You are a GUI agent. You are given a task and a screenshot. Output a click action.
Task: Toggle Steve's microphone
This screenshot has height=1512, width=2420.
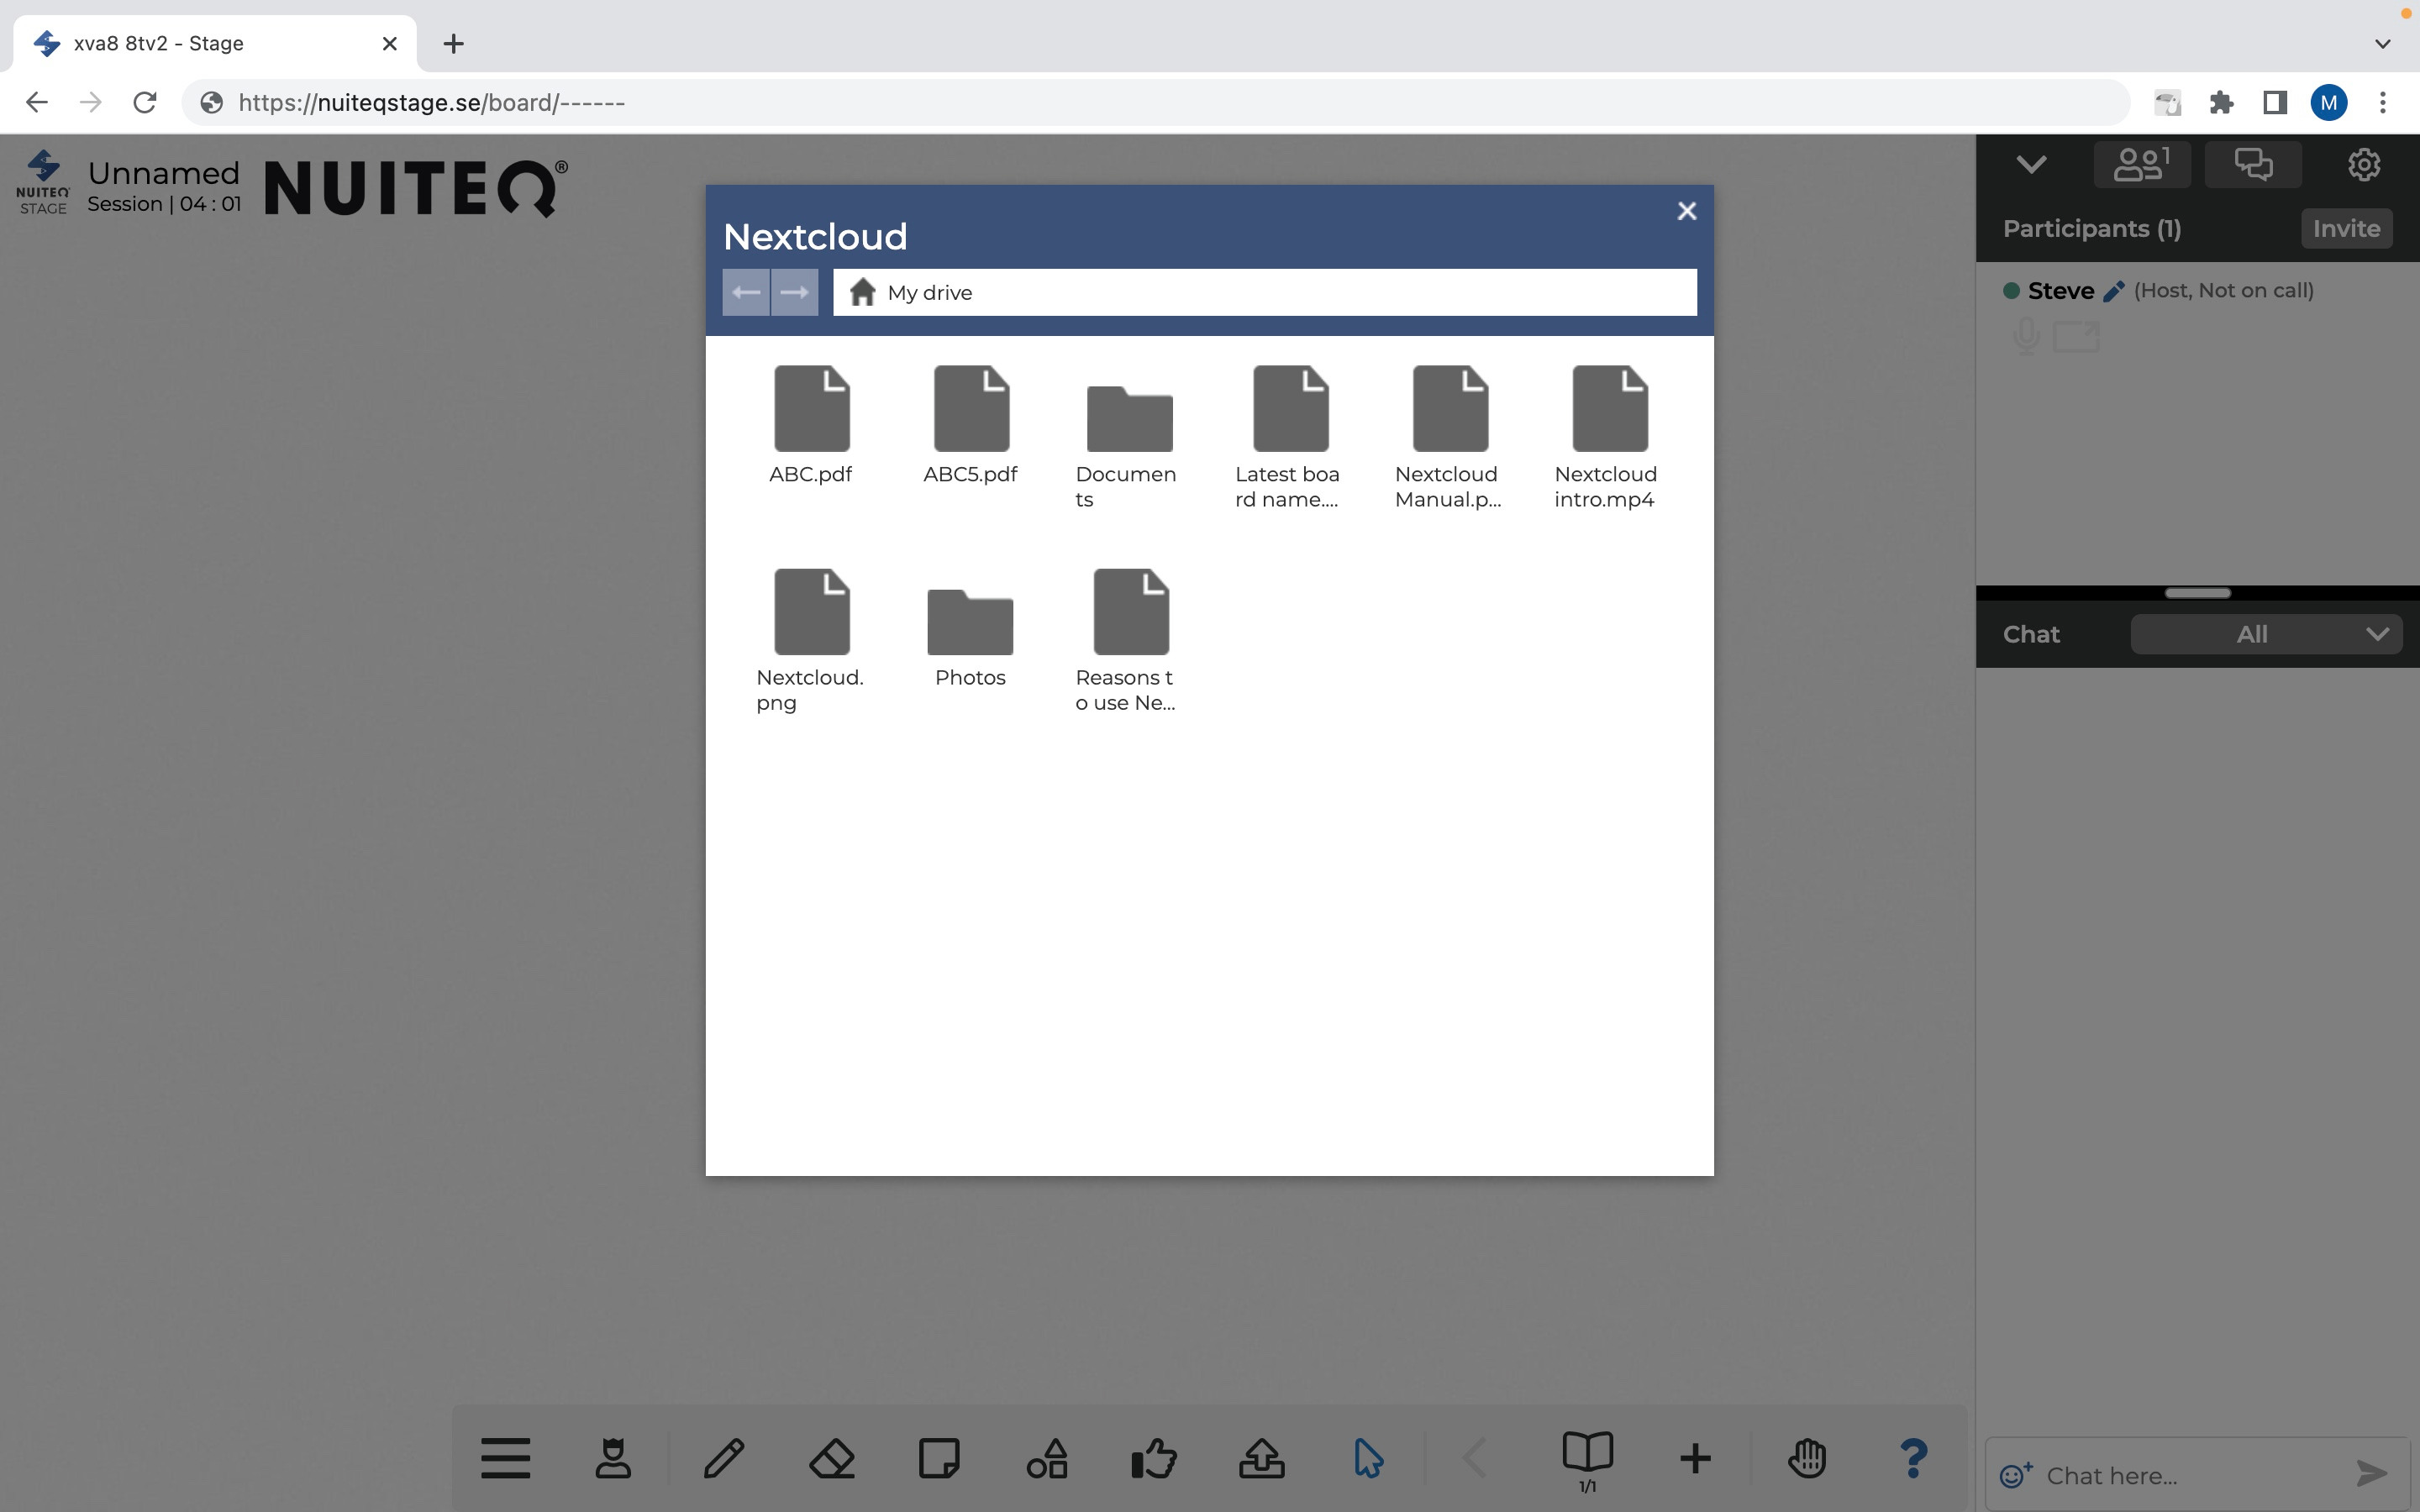tap(2026, 336)
